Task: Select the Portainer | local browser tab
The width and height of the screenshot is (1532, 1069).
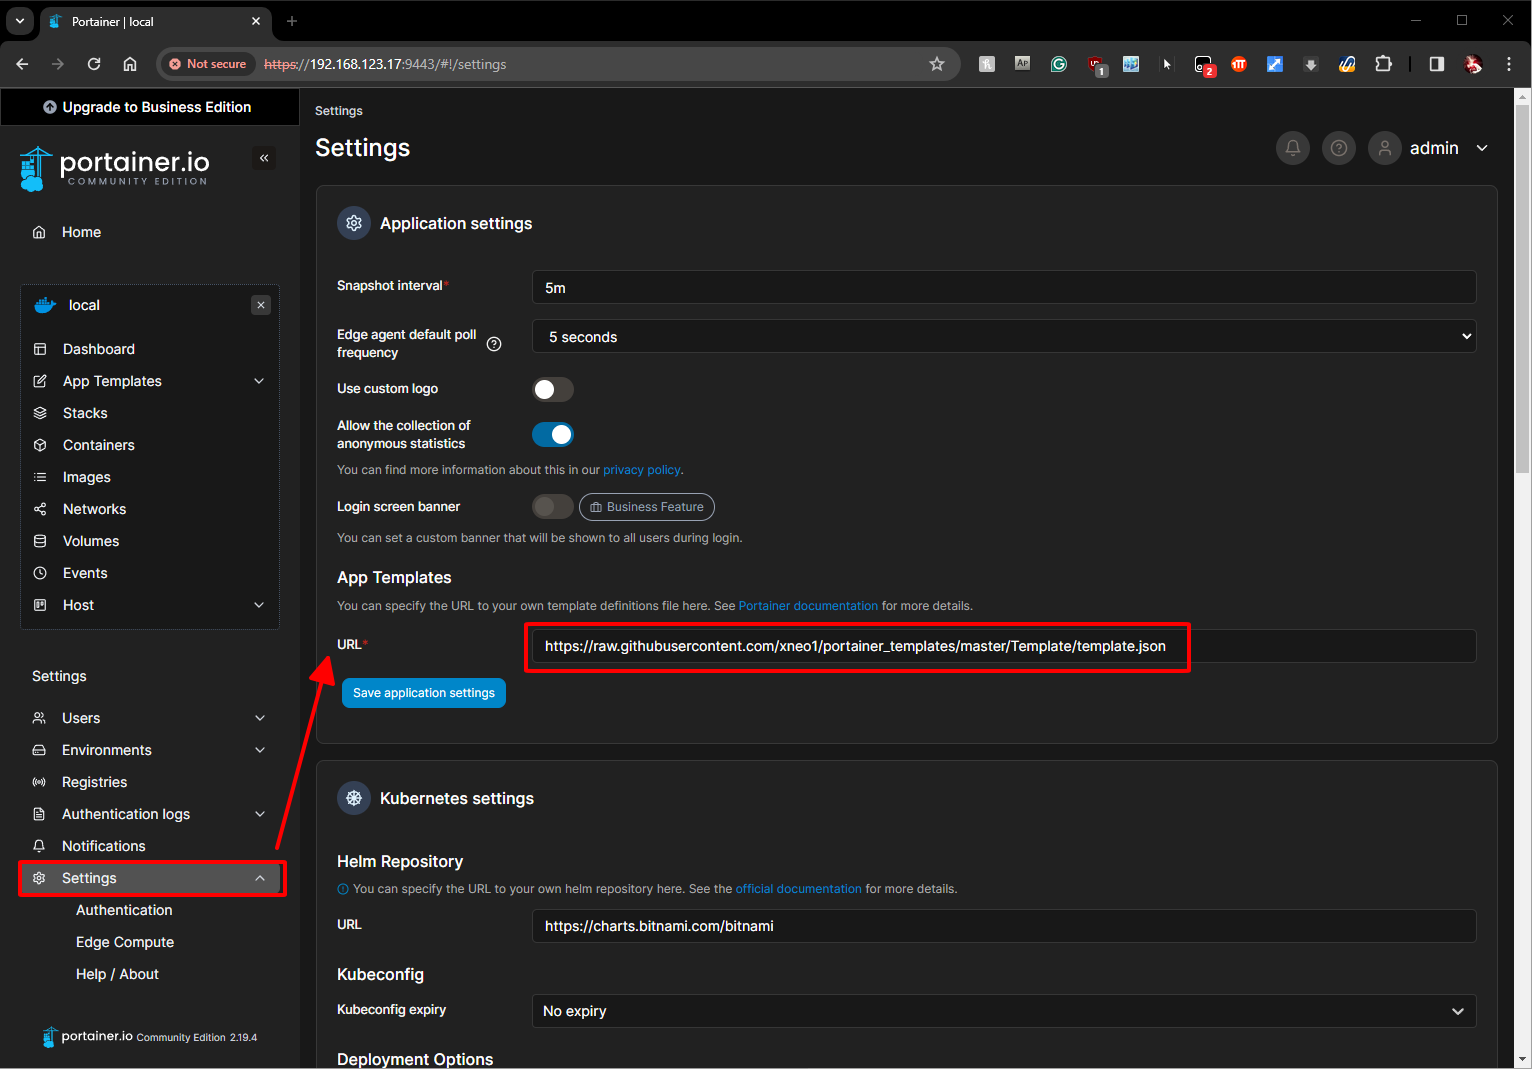Action: coord(155,21)
